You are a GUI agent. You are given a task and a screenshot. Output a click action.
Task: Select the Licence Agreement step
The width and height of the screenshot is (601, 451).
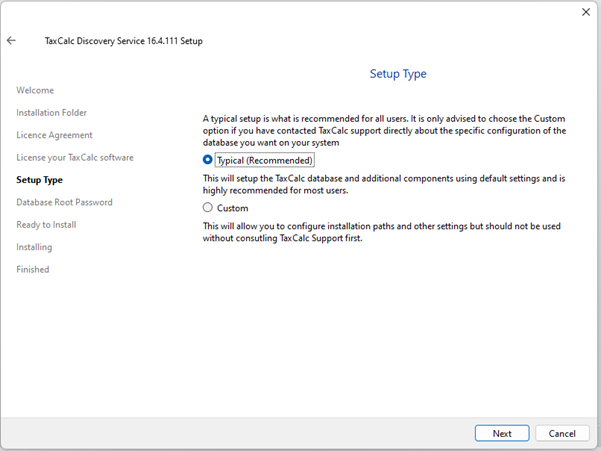[x=54, y=135]
